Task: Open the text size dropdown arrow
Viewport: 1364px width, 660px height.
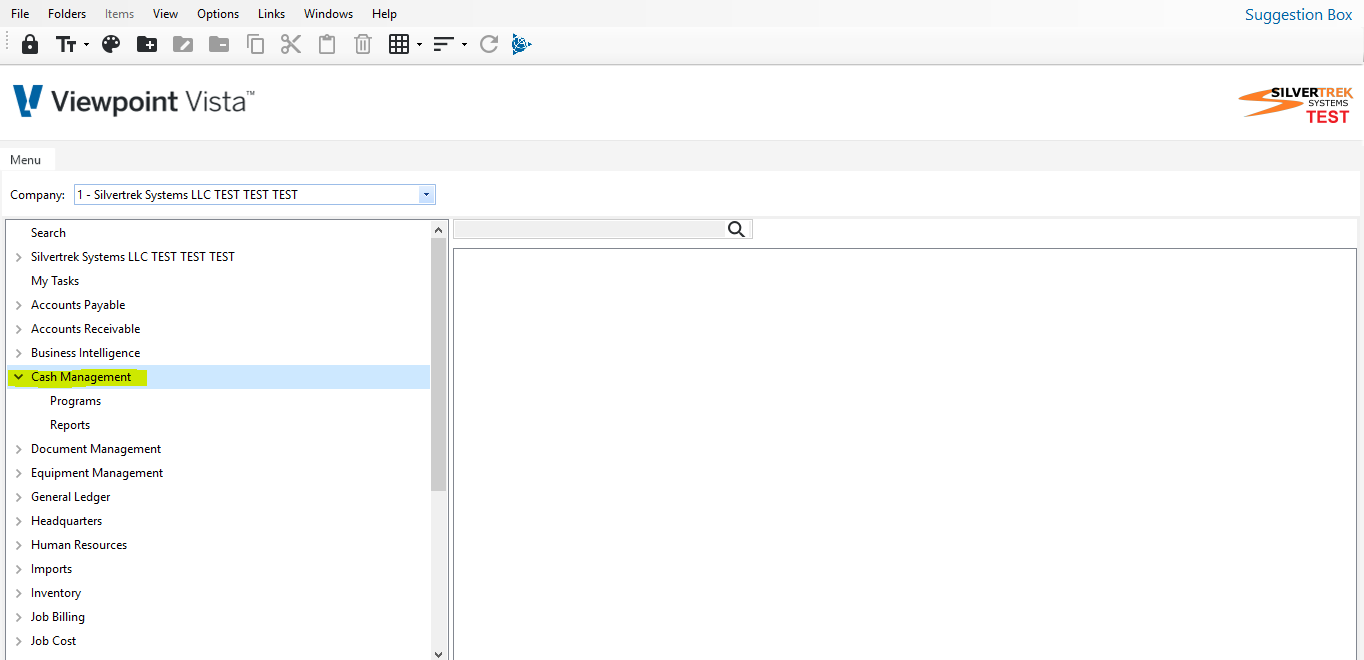Action: tap(87, 44)
